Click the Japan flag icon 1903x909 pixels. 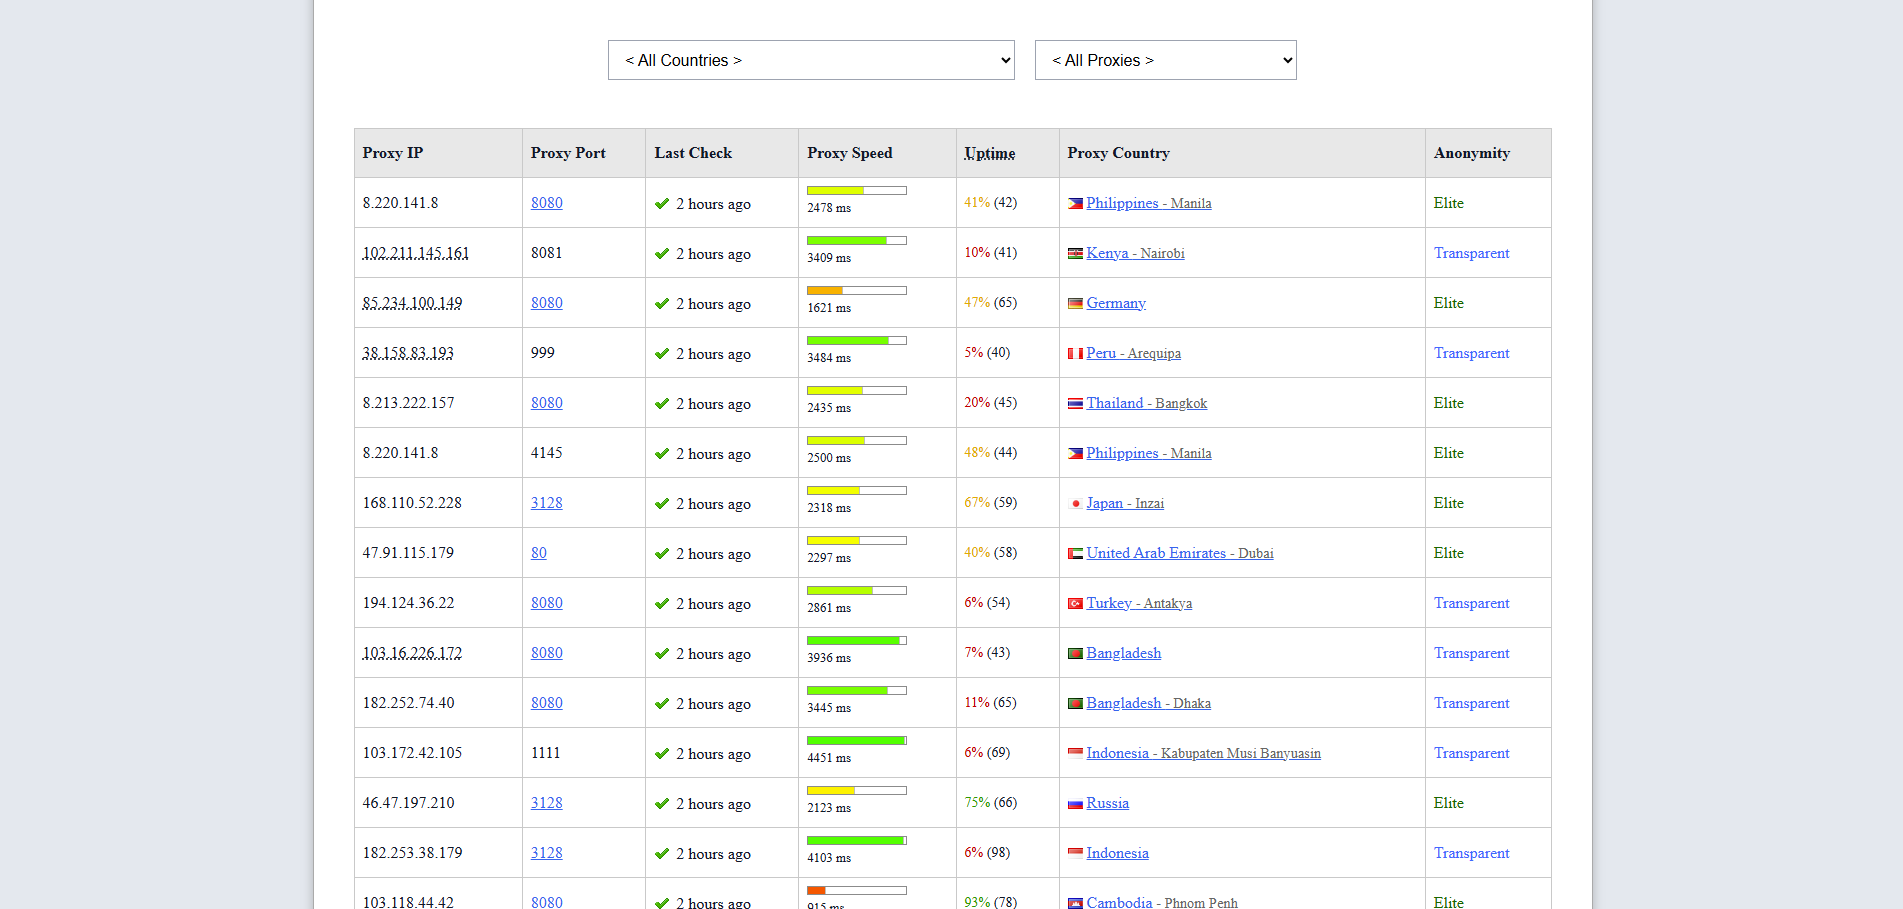coord(1075,504)
